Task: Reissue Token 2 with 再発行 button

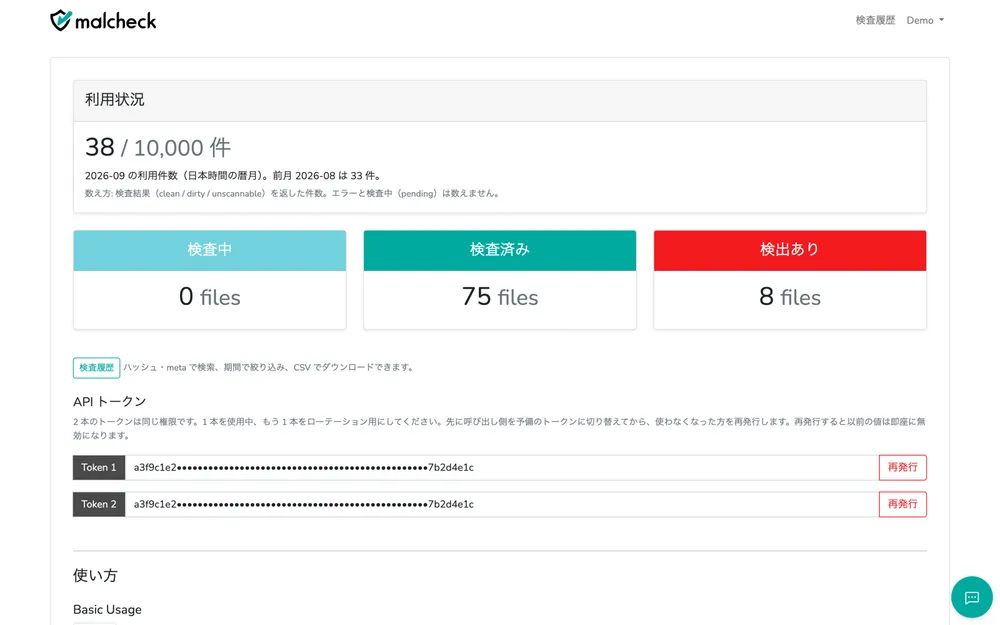Action: [x=902, y=504]
